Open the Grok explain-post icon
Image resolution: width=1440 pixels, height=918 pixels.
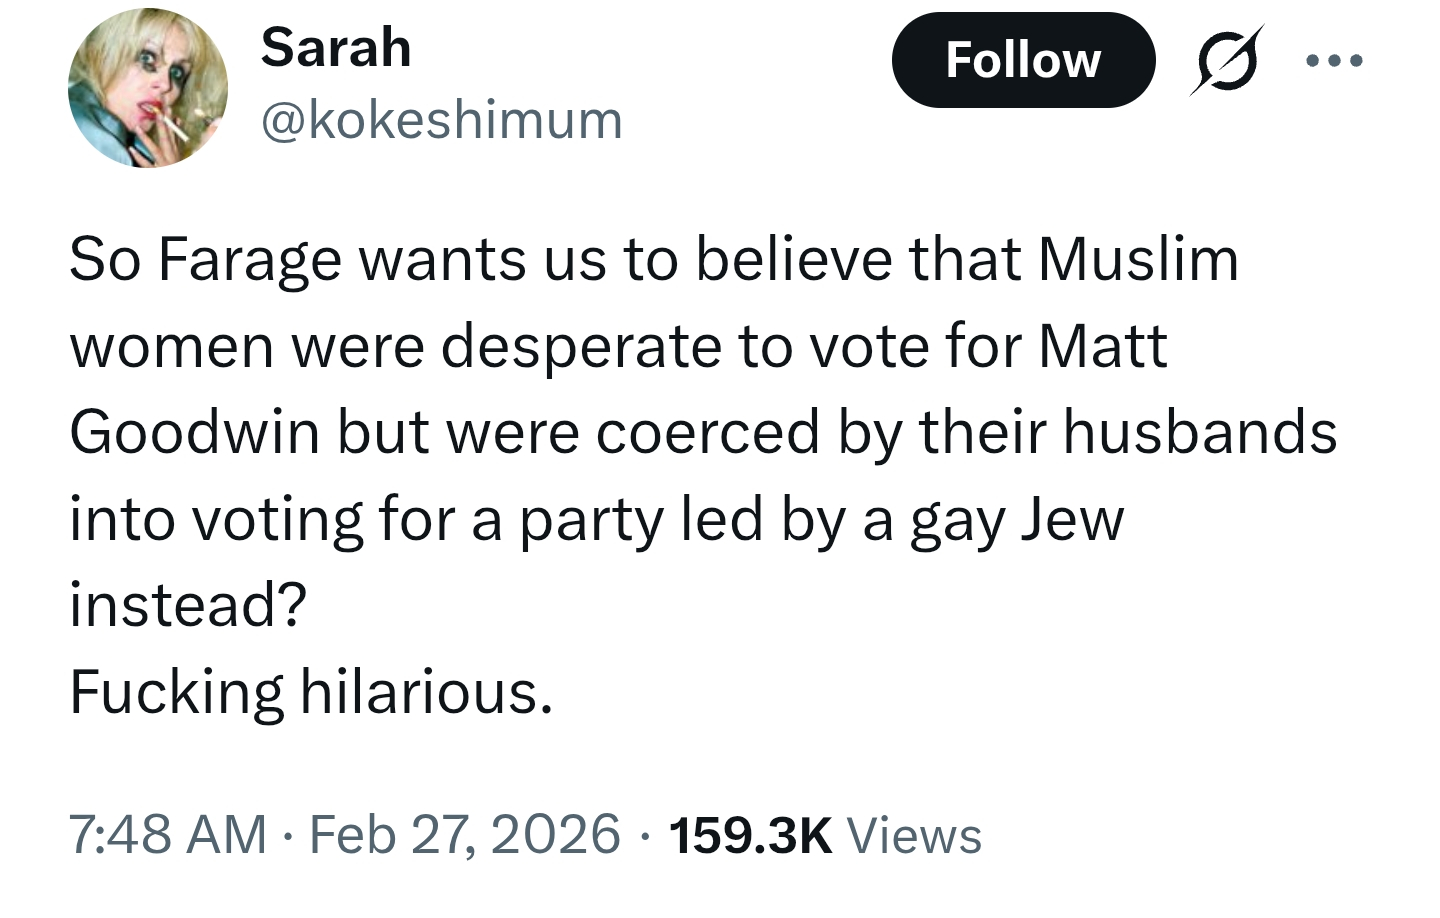(x=1226, y=60)
